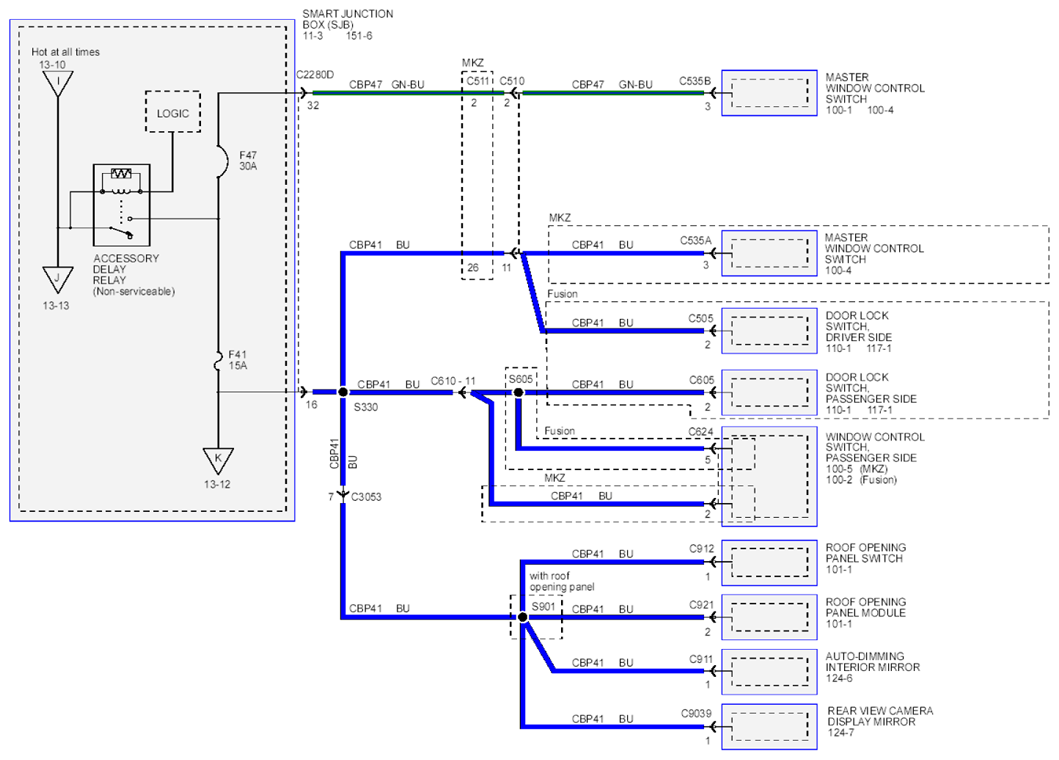Click the 'DOOR LOCK SWITCH, PASSENGER SIDE' label
Screen dimensions: 1059x760
[x=871, y=388]
